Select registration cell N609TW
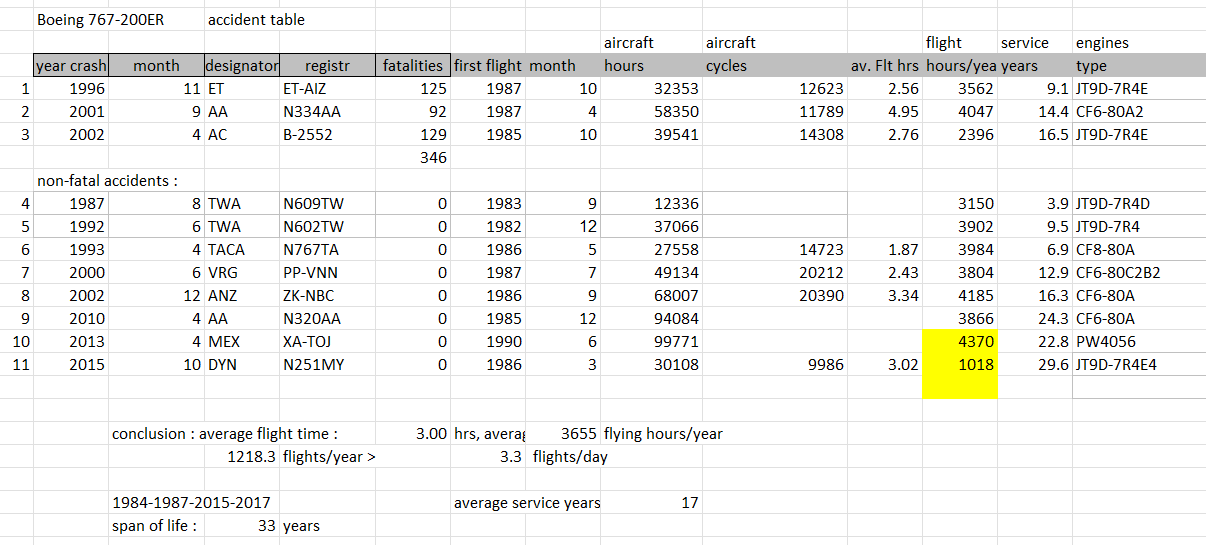The image size is (1206, 545). [x=327, y=203]
